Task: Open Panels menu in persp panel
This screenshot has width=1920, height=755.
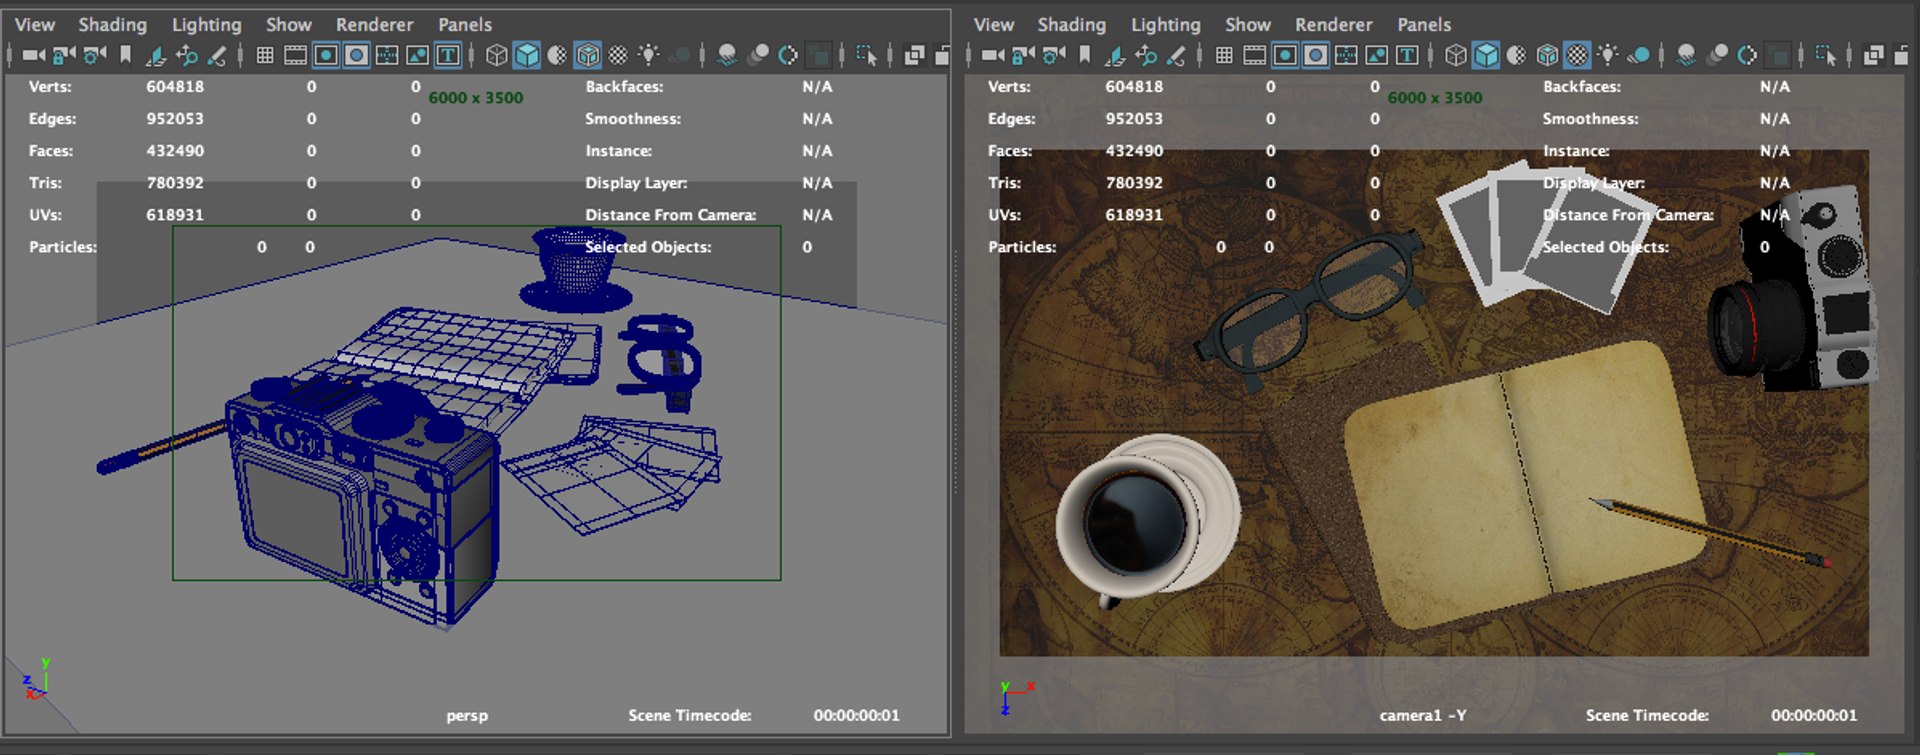Action: (465, 24)
